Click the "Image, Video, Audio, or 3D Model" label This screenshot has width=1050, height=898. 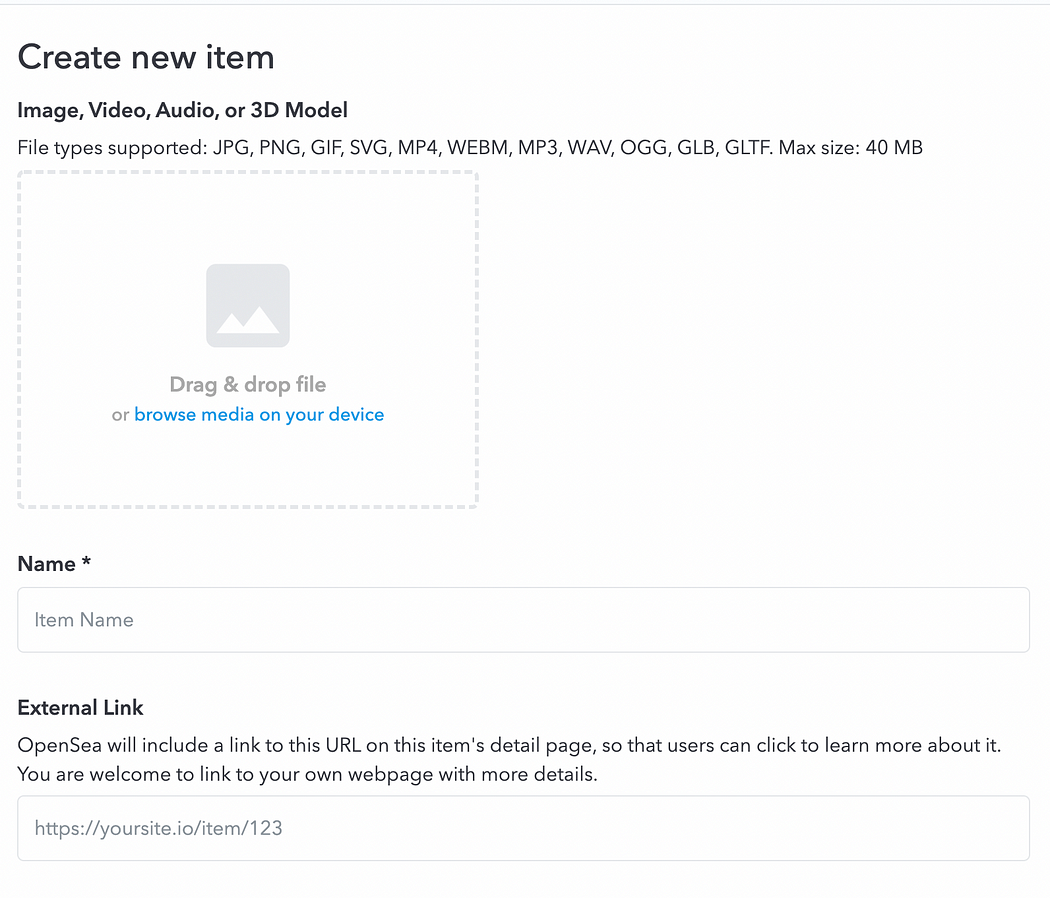[x=183, y=110]
